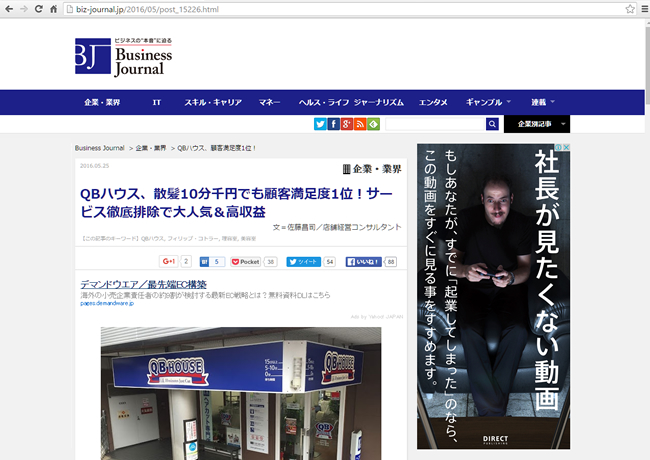Open the RSS feed icon
The height and width of the screenshot is (460, 650).
(x=360, y=124)
